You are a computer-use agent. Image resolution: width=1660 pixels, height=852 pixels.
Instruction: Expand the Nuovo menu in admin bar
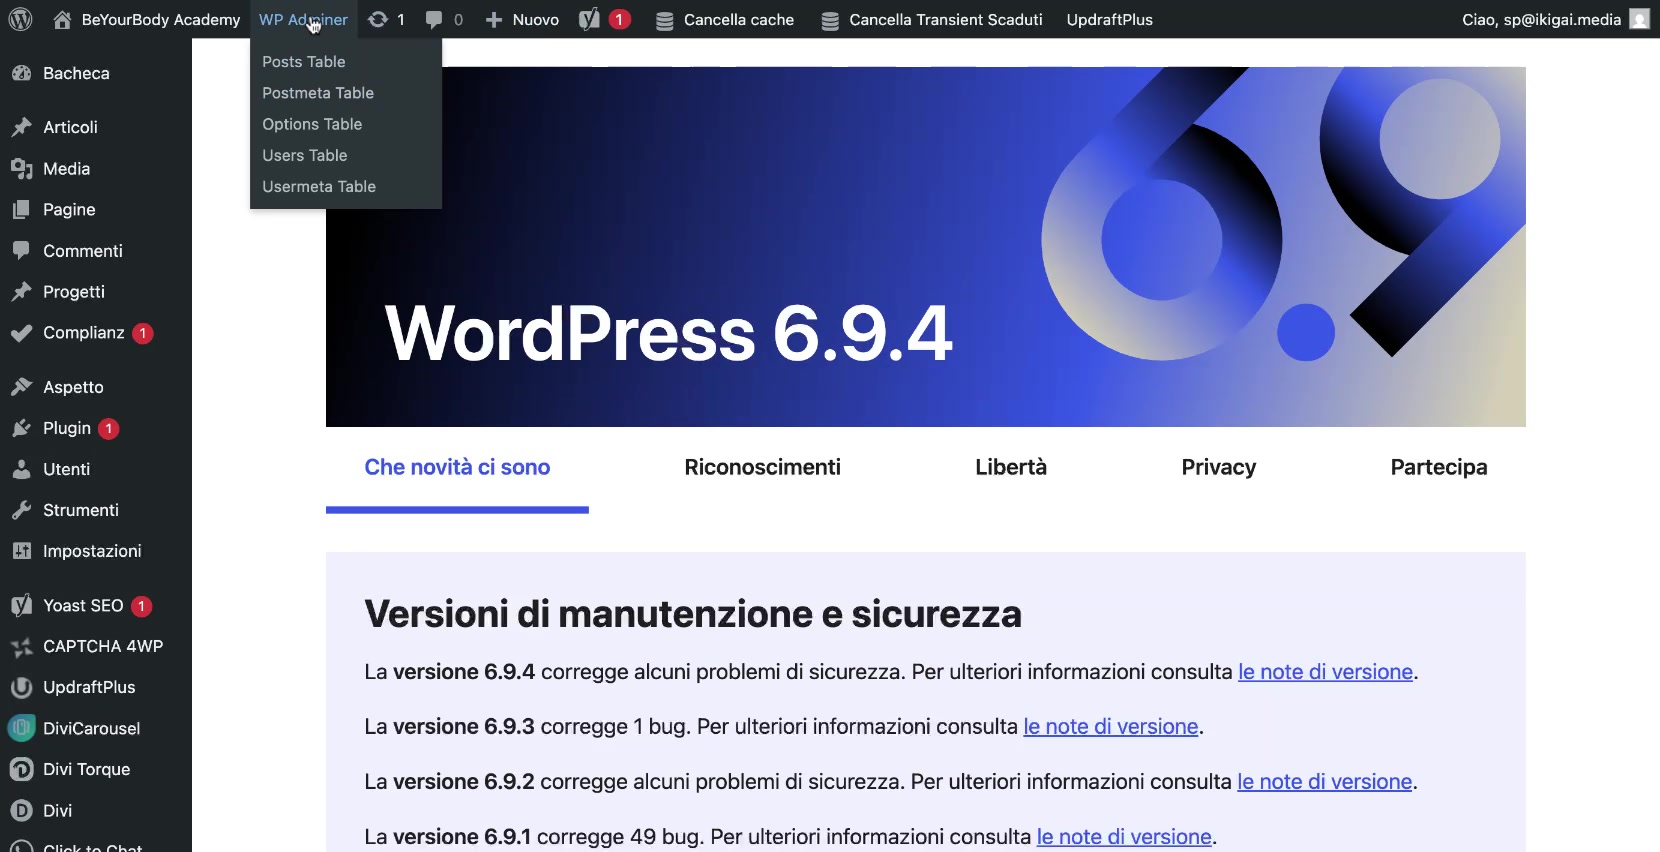(x=523, y=19)
